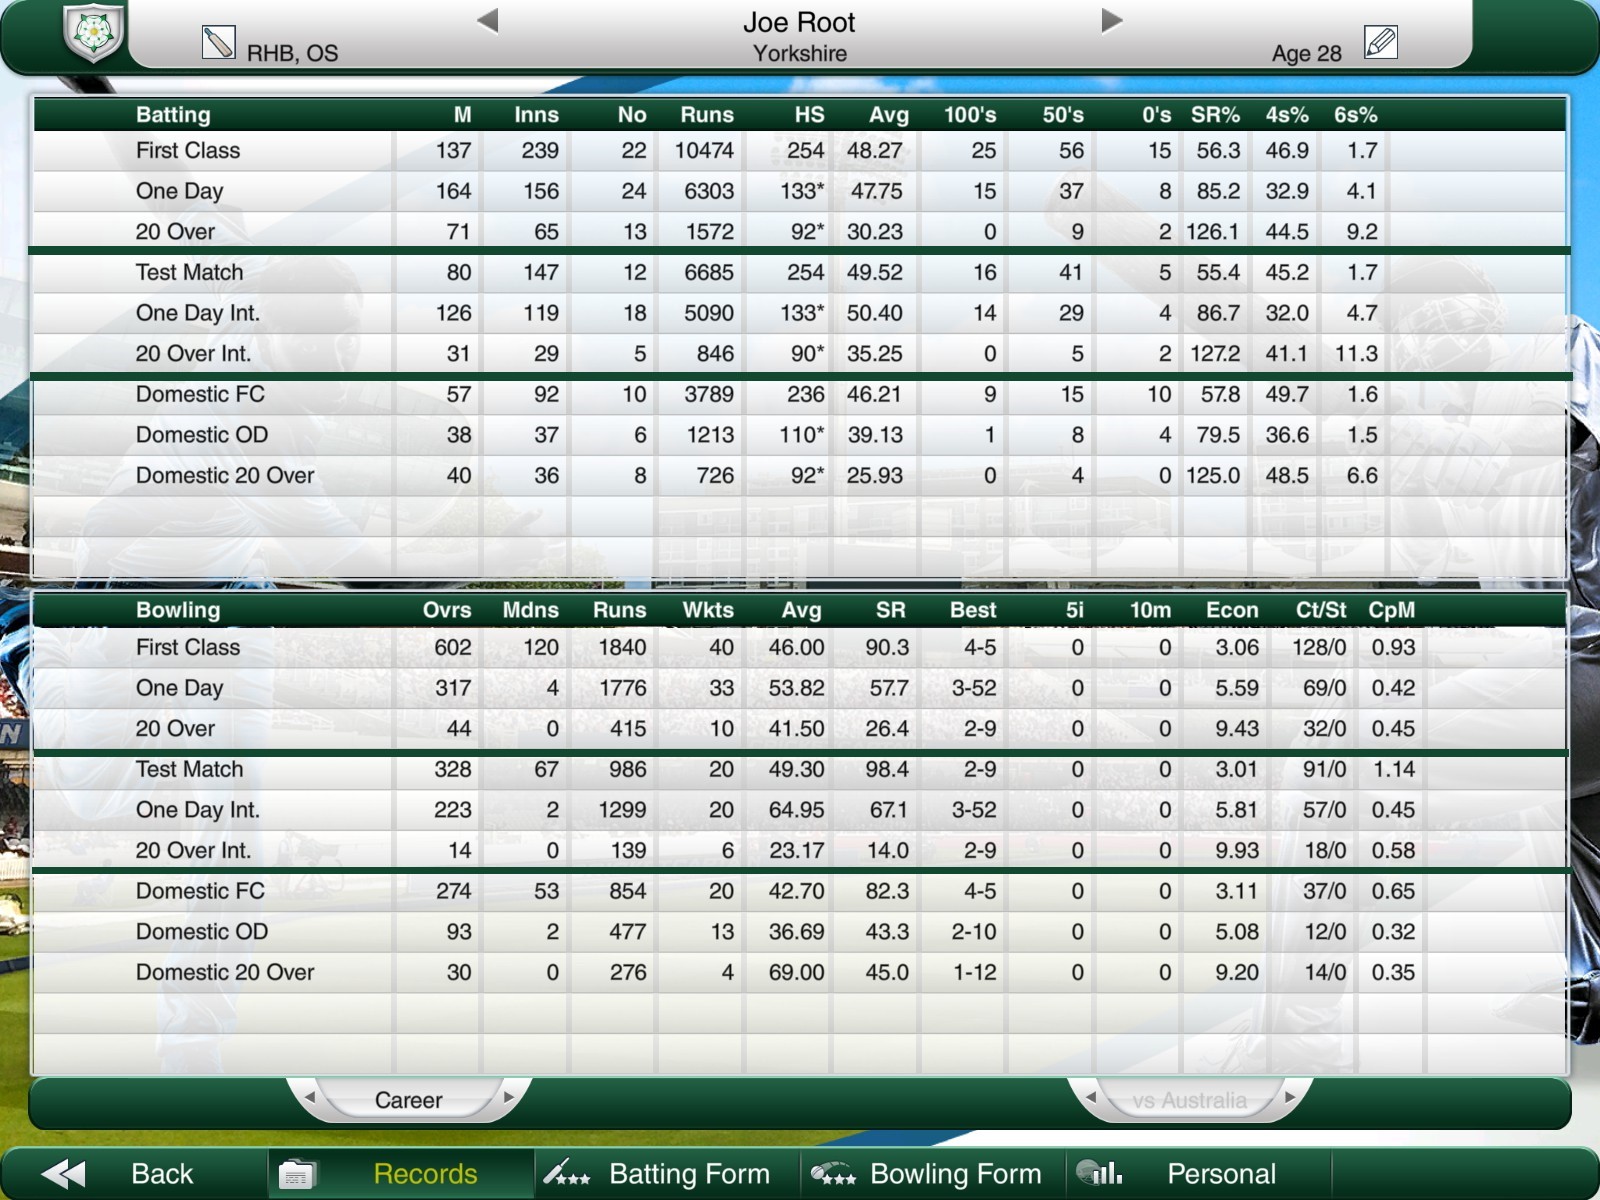This screenshot has height=1200, width=1600.
Task: Click One Day Int. batting average 50.40
Action: [x=874, y=313]
